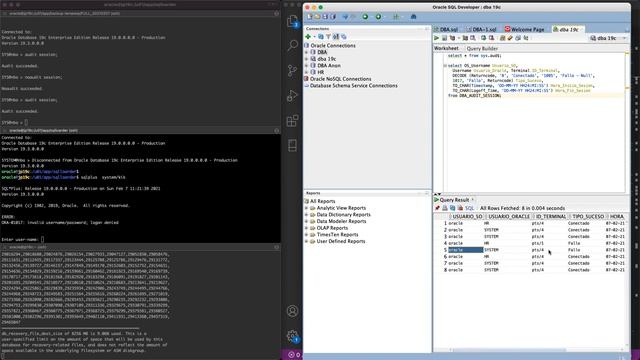Viewport: 640px width, 360px height.
Task: Open the VS Code Accounts icon
Action: tap(293, 311)
